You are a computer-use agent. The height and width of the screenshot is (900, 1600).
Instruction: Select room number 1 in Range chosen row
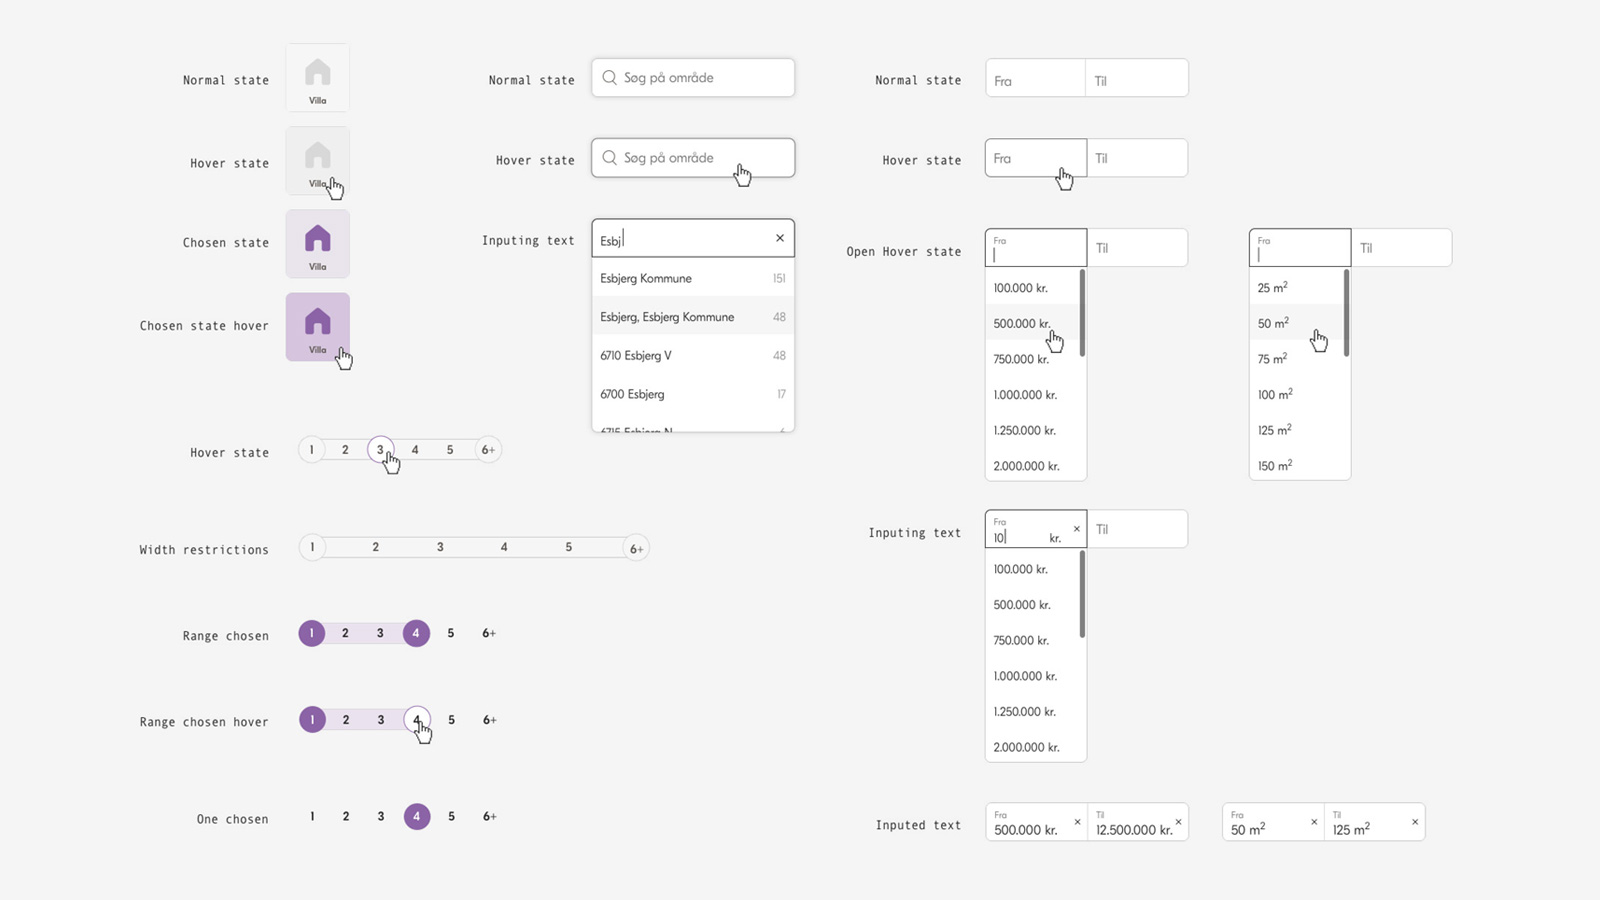(x=312, y=633)
